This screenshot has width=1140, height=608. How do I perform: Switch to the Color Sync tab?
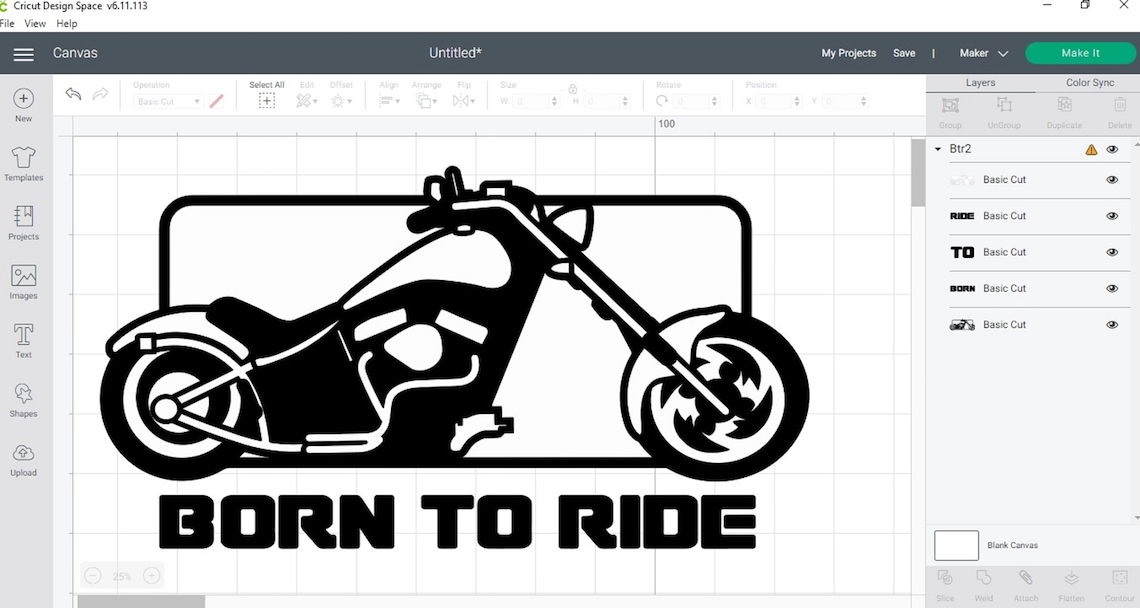pos(1090,82)
